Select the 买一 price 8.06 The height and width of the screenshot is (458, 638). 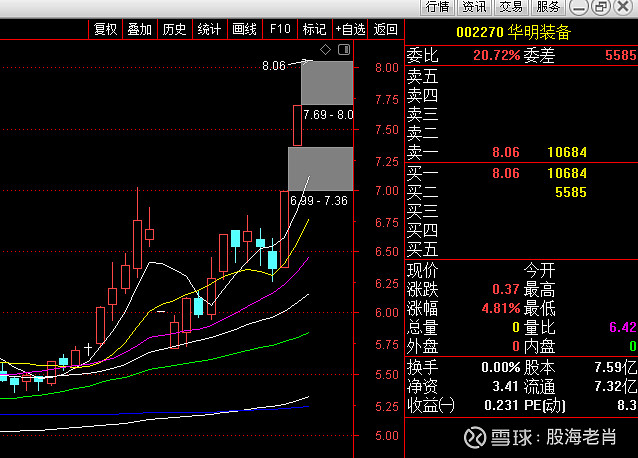coord(506,173)
